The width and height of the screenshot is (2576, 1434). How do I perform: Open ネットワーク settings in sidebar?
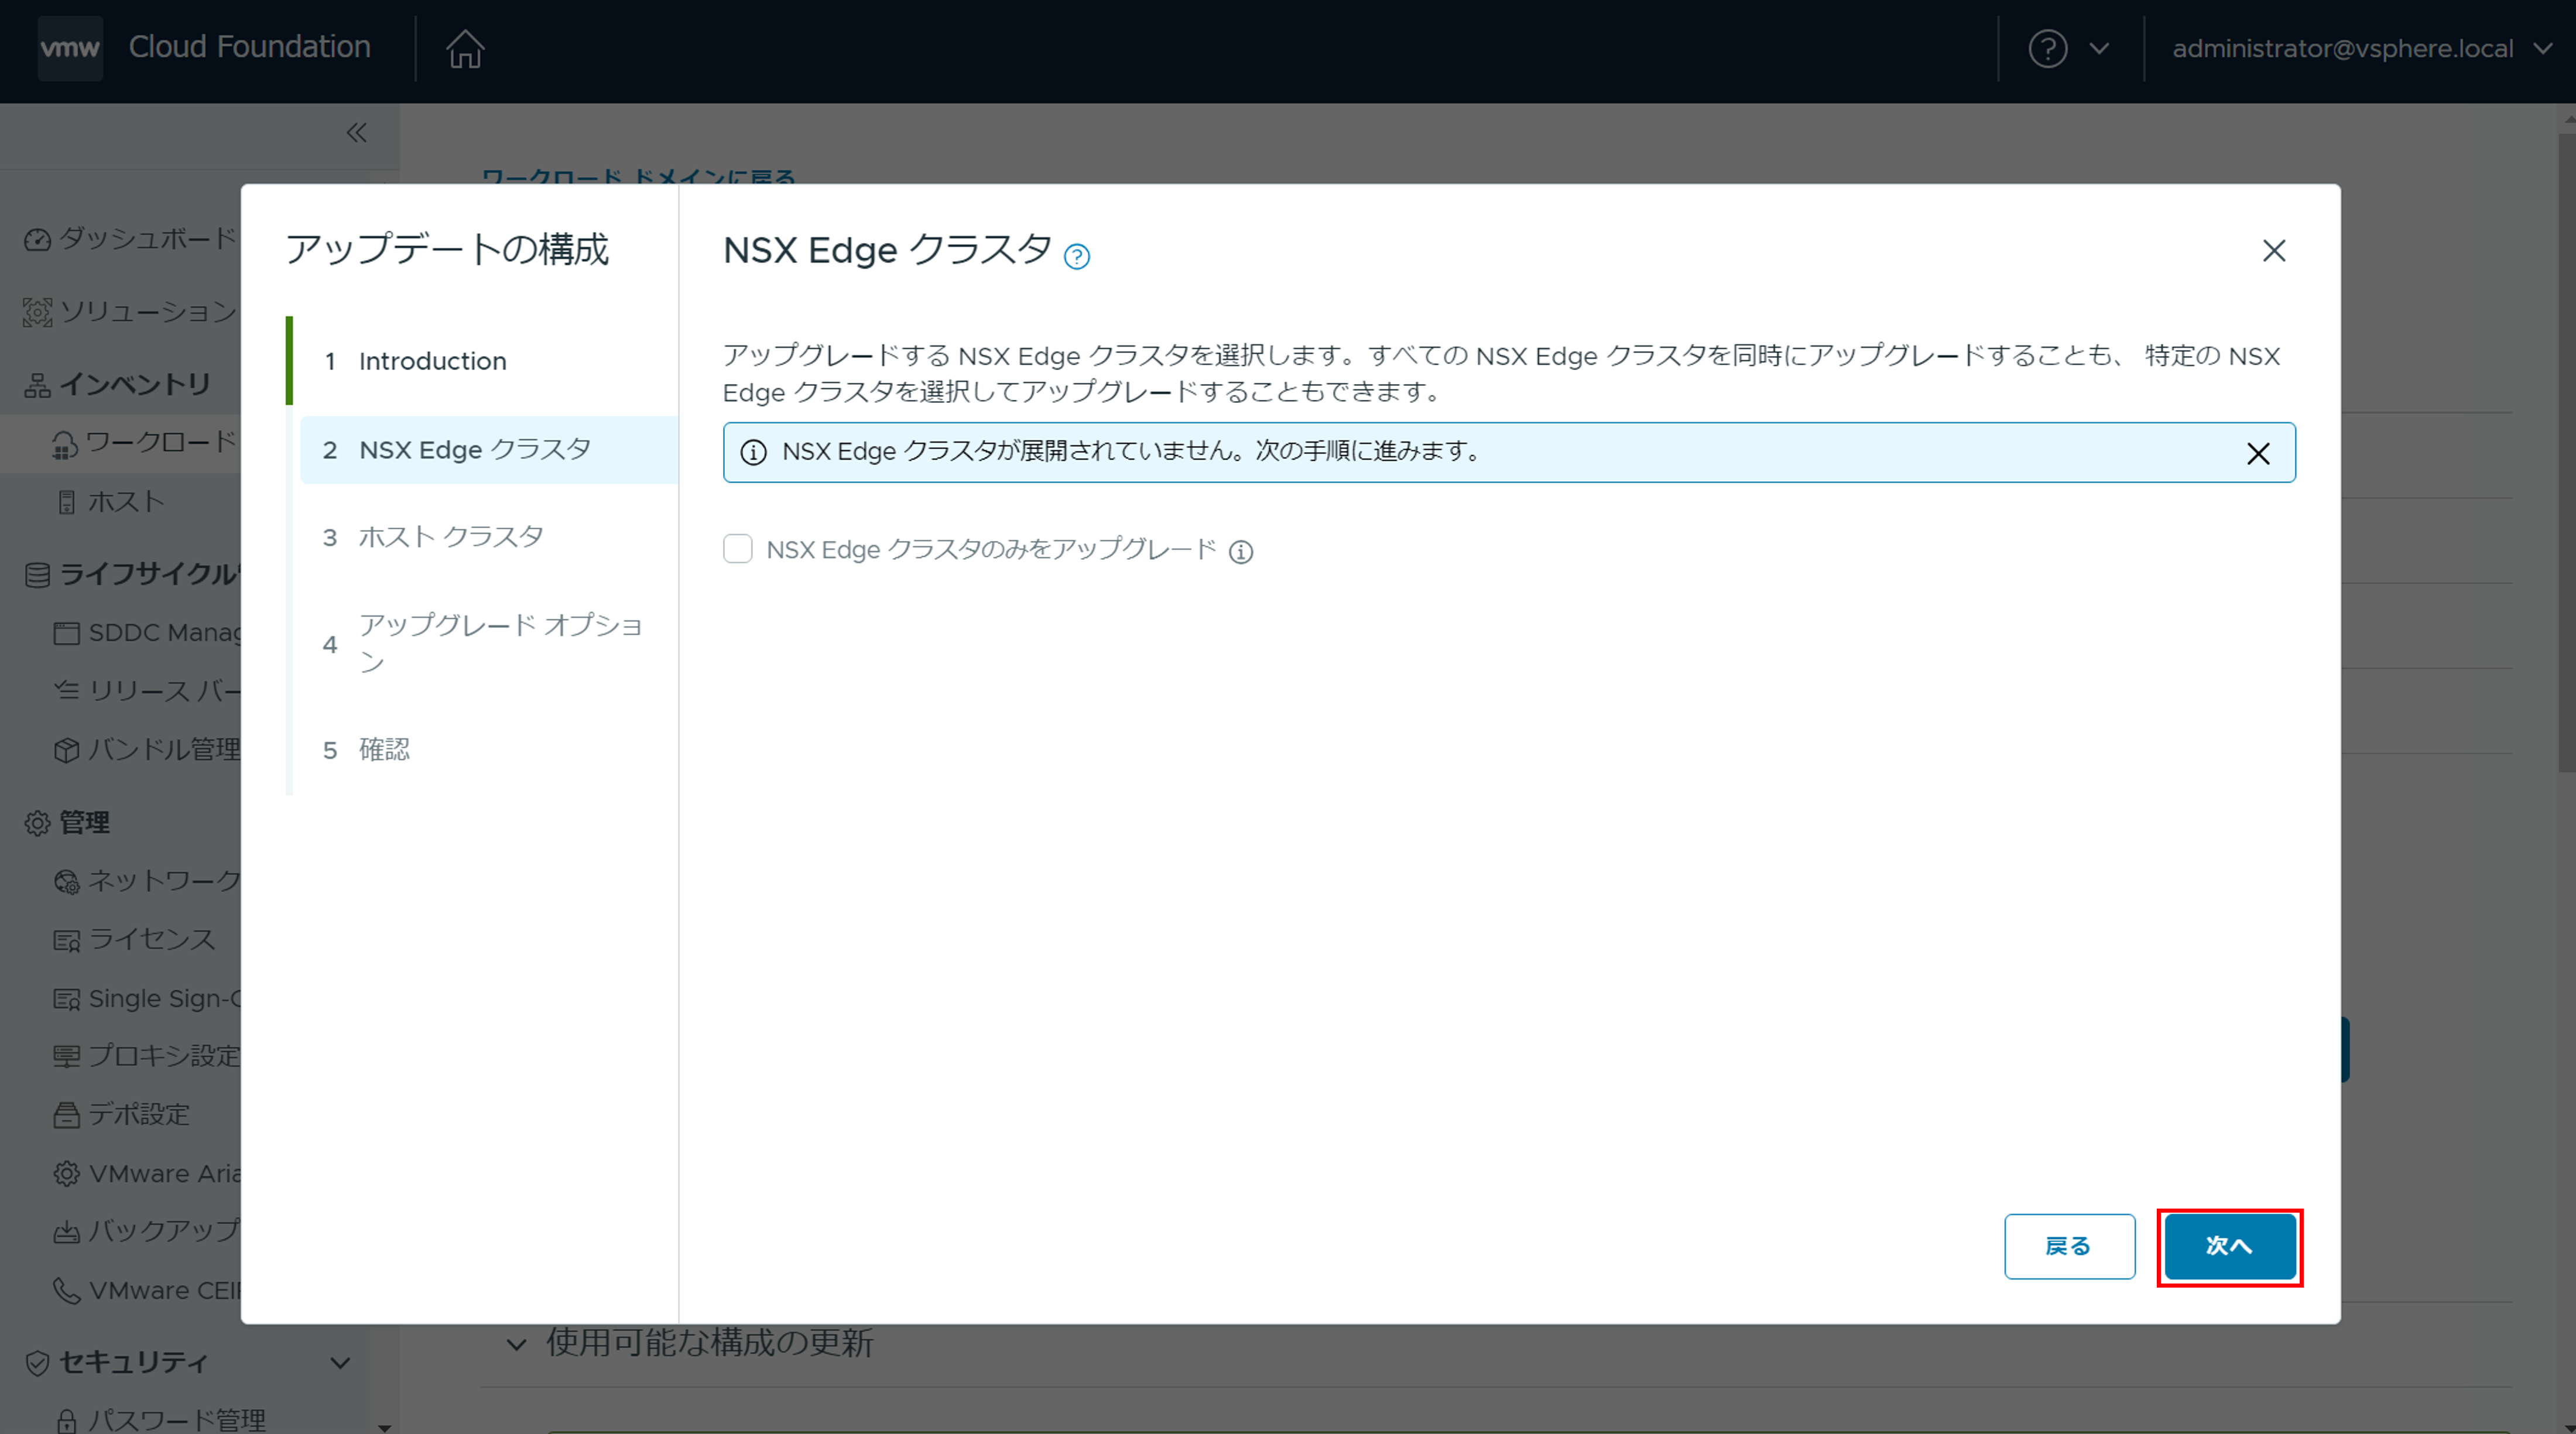147,880
